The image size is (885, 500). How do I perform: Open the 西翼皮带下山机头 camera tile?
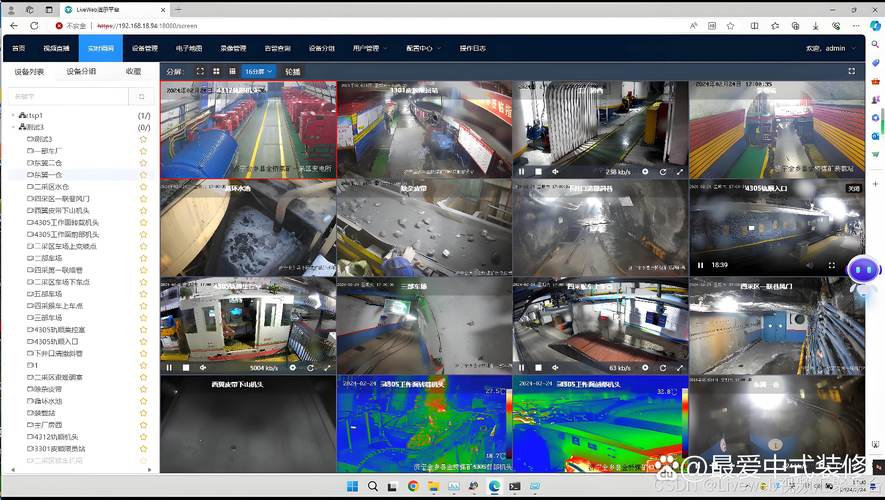pyautogui.click(x=248, y=424)
